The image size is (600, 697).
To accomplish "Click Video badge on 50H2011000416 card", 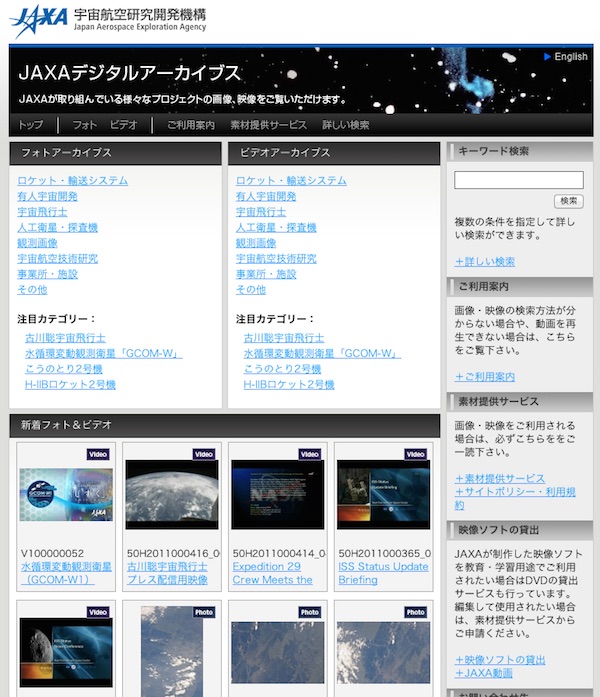I will pyautogui.click(x=204, y=454).
